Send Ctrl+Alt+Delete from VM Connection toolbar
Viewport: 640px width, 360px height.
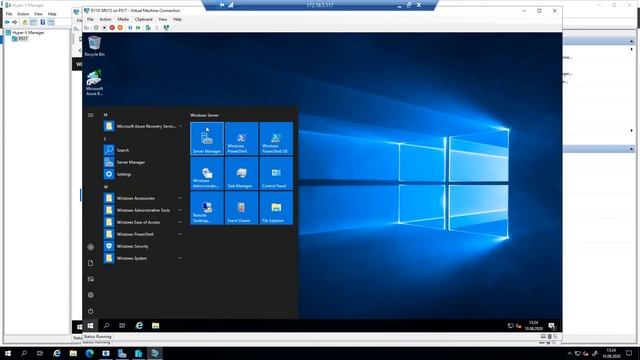[x=87, y=28]
